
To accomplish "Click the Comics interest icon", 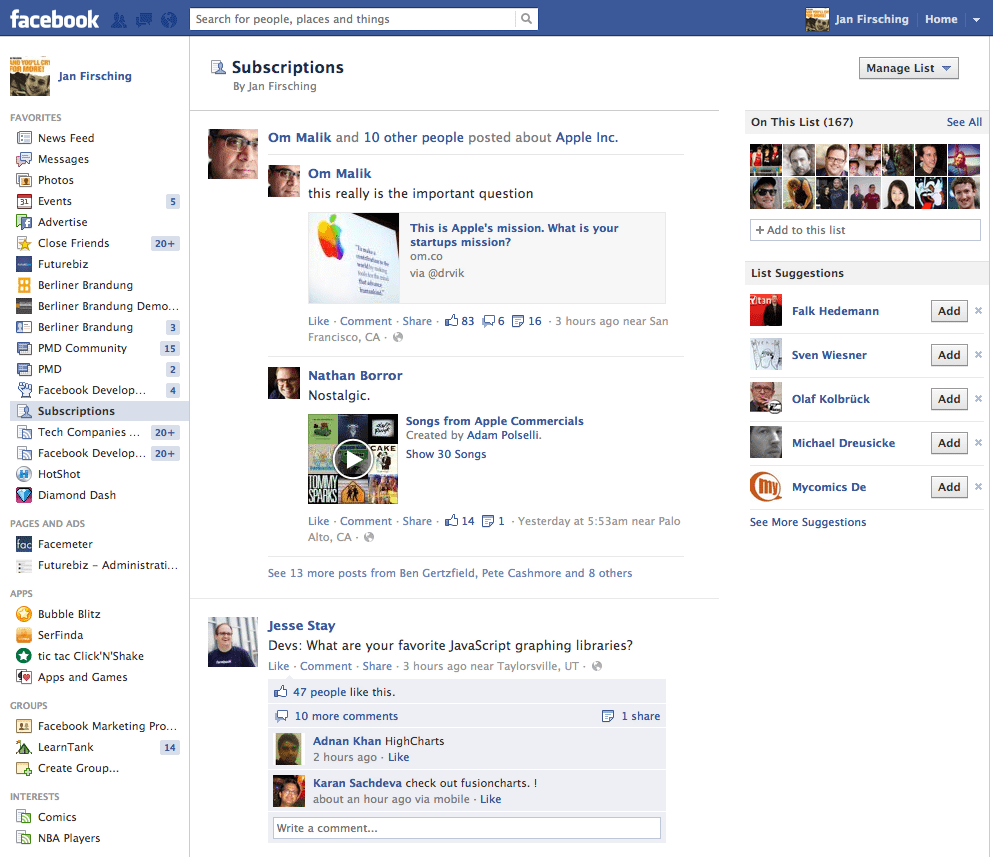I will click(24, 817).
